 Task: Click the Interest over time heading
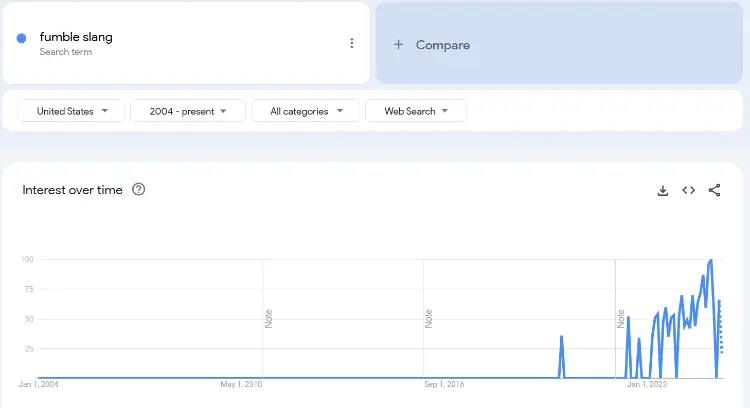pos(72,189)
